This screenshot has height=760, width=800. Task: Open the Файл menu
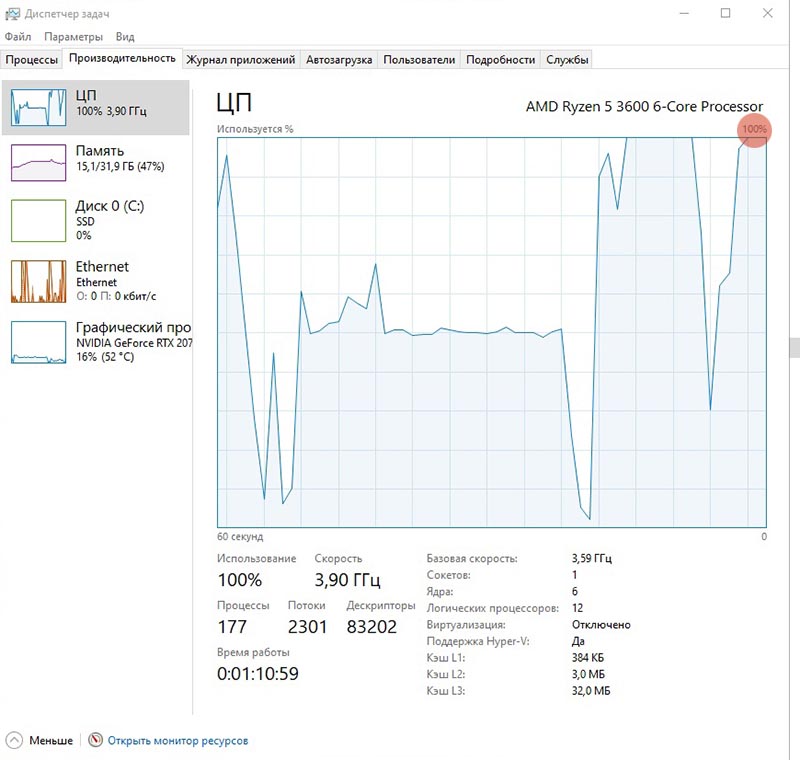tap(18, 37)
